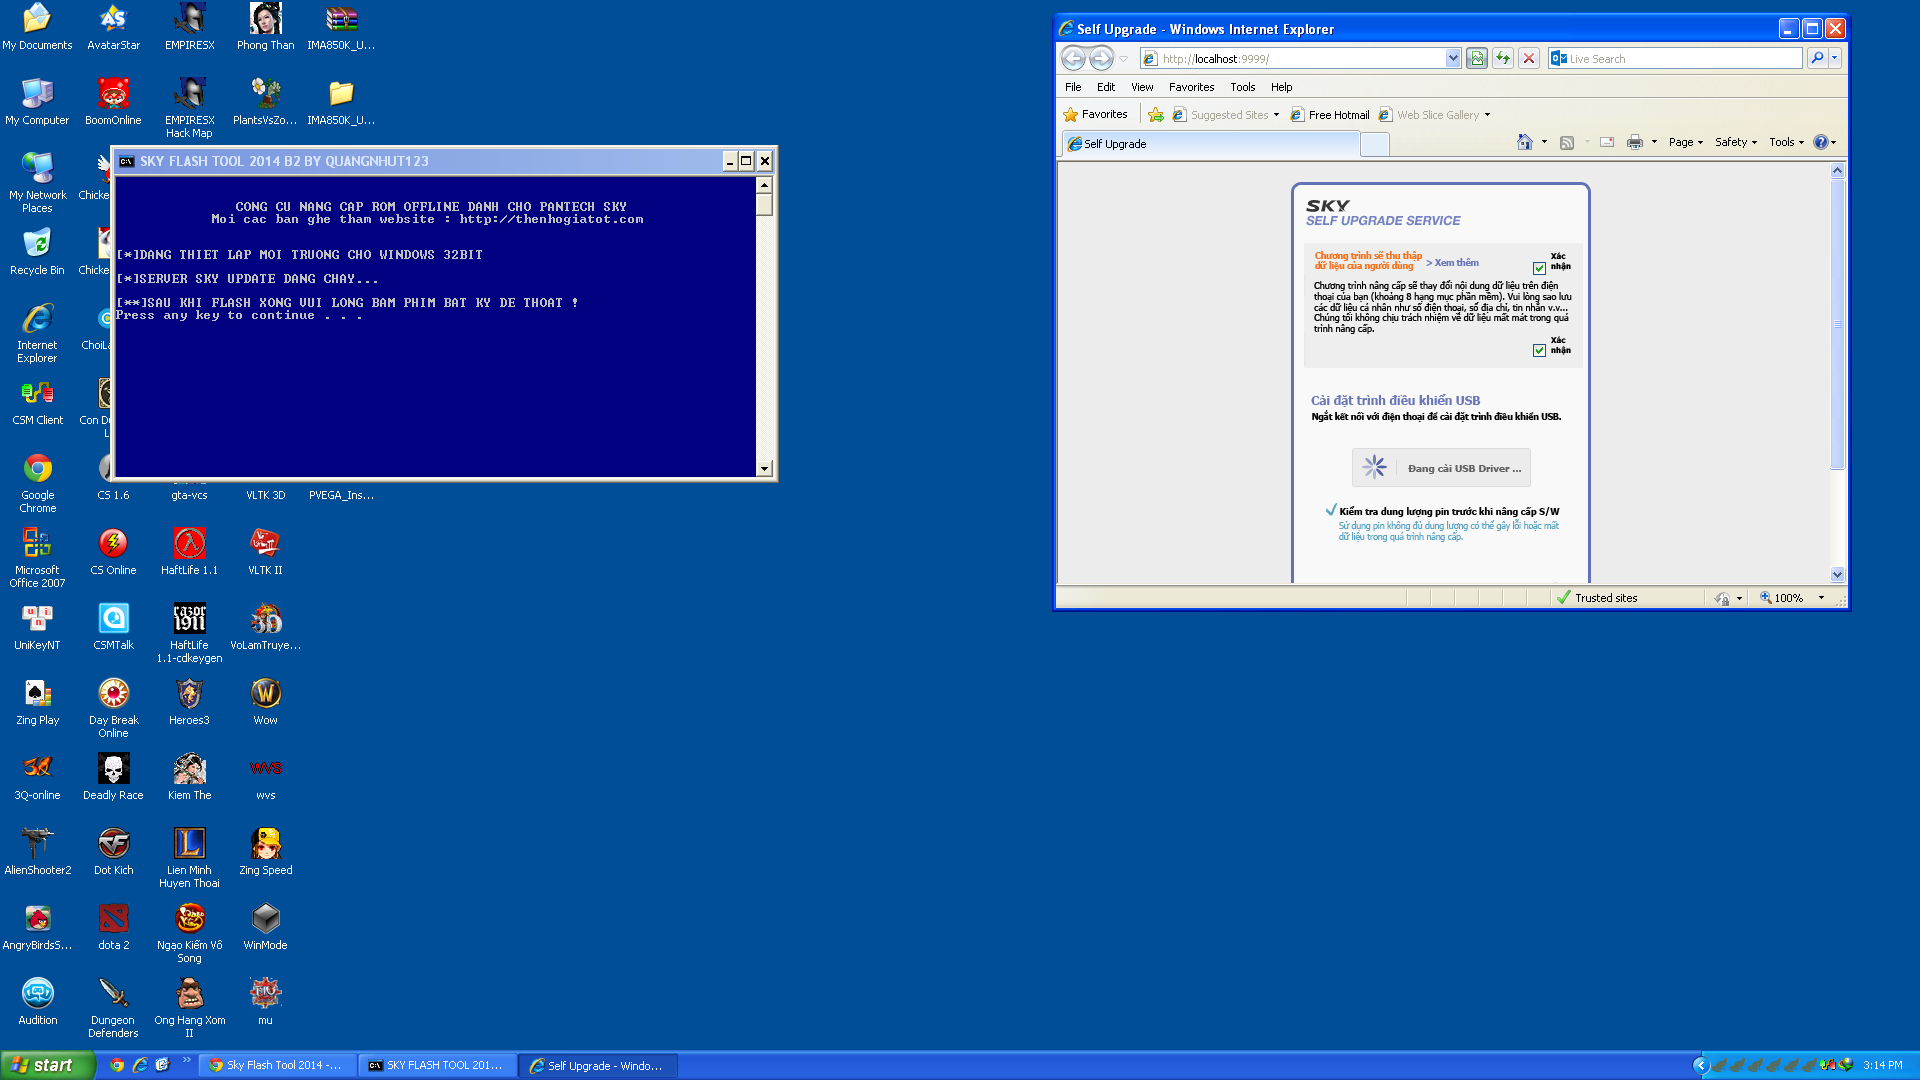
Task: Open the Help menu in IE
Action: pyautogui.click(x=1282, y=87)
